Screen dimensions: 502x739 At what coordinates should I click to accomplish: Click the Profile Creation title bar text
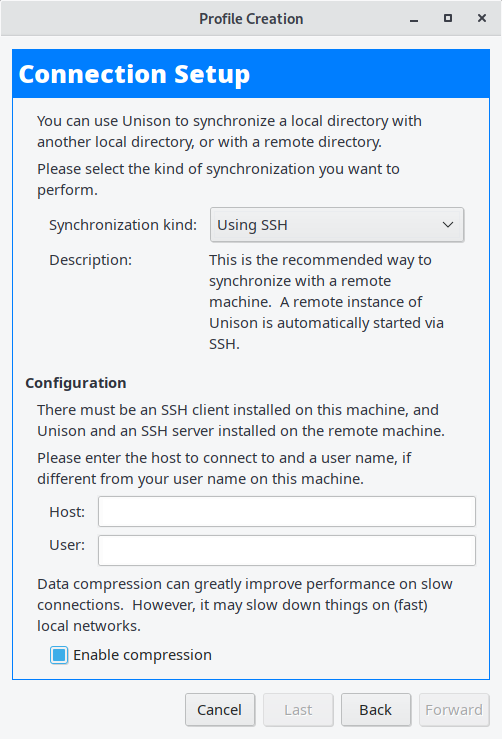click(x=251, y=19)
